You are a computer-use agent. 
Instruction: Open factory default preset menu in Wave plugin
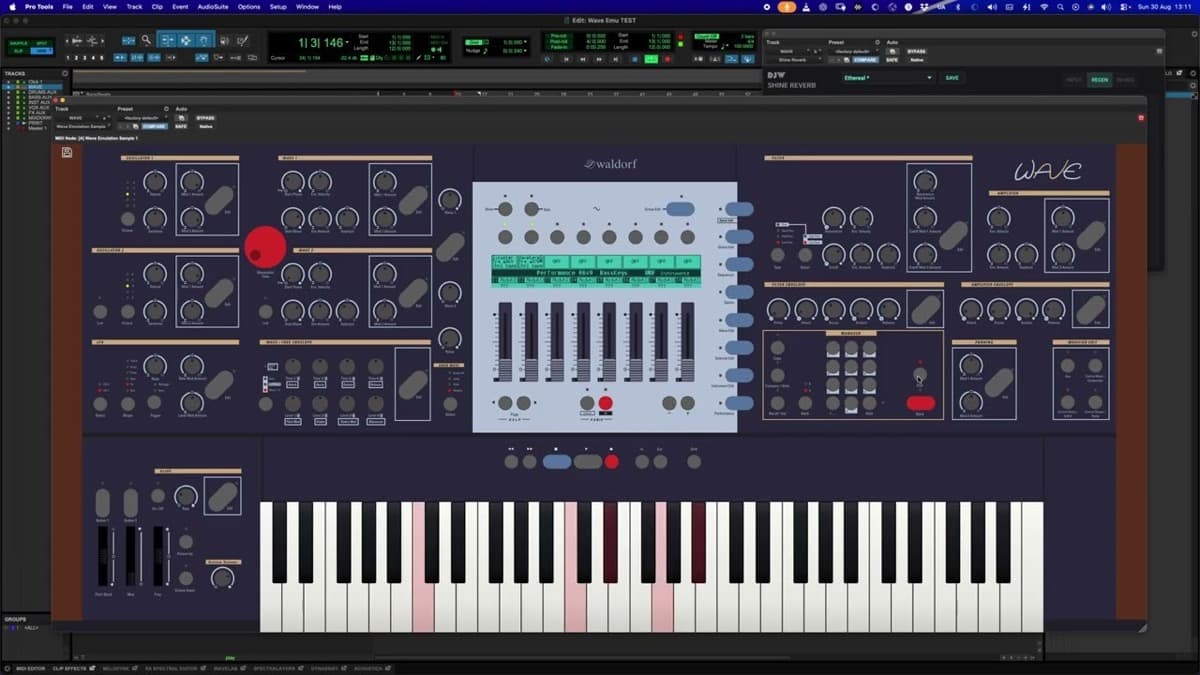pos(145,118)
